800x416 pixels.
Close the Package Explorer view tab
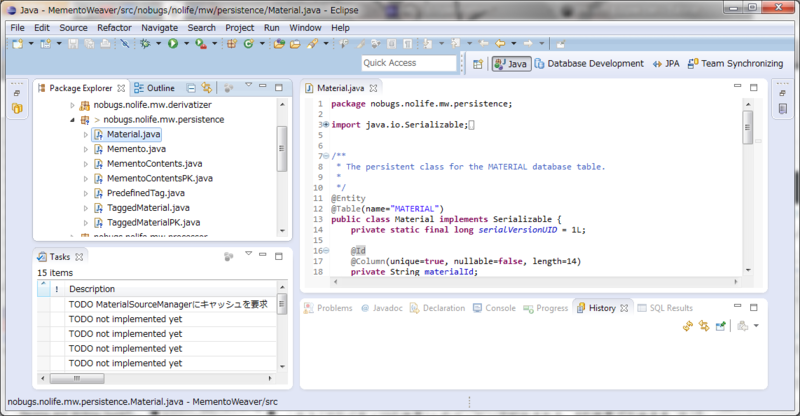click(121, 88)
